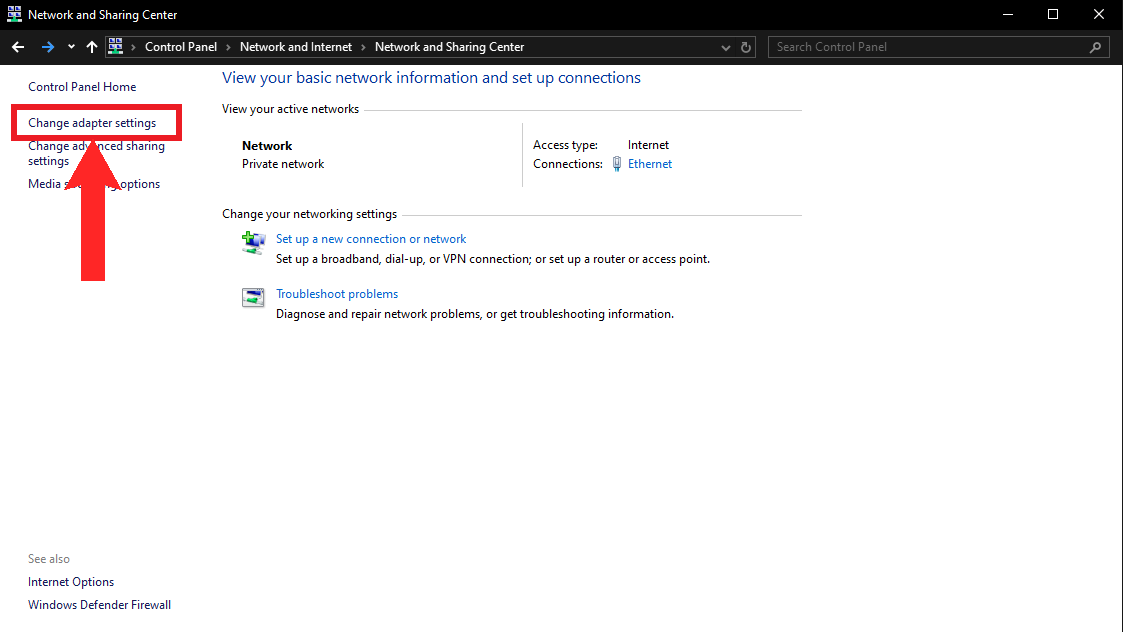
Task: Click the new connection setup icon
Action: (253, 243)
